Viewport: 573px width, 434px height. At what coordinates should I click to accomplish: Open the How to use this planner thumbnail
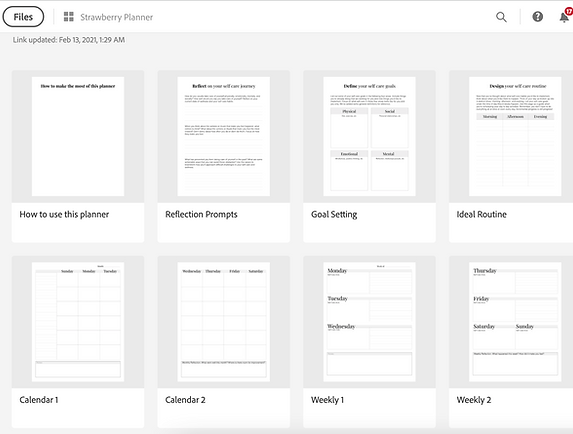[x=78, y=136]
